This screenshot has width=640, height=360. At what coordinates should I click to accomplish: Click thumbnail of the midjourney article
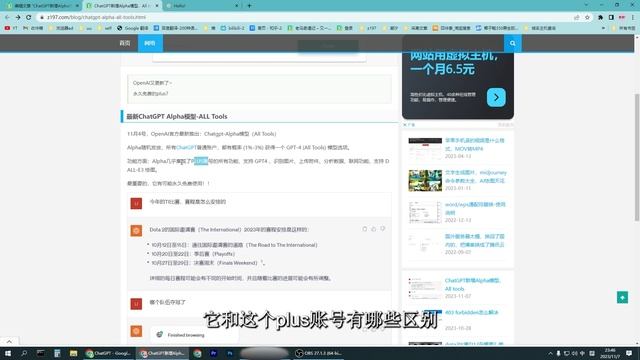(x=425, y=180)
